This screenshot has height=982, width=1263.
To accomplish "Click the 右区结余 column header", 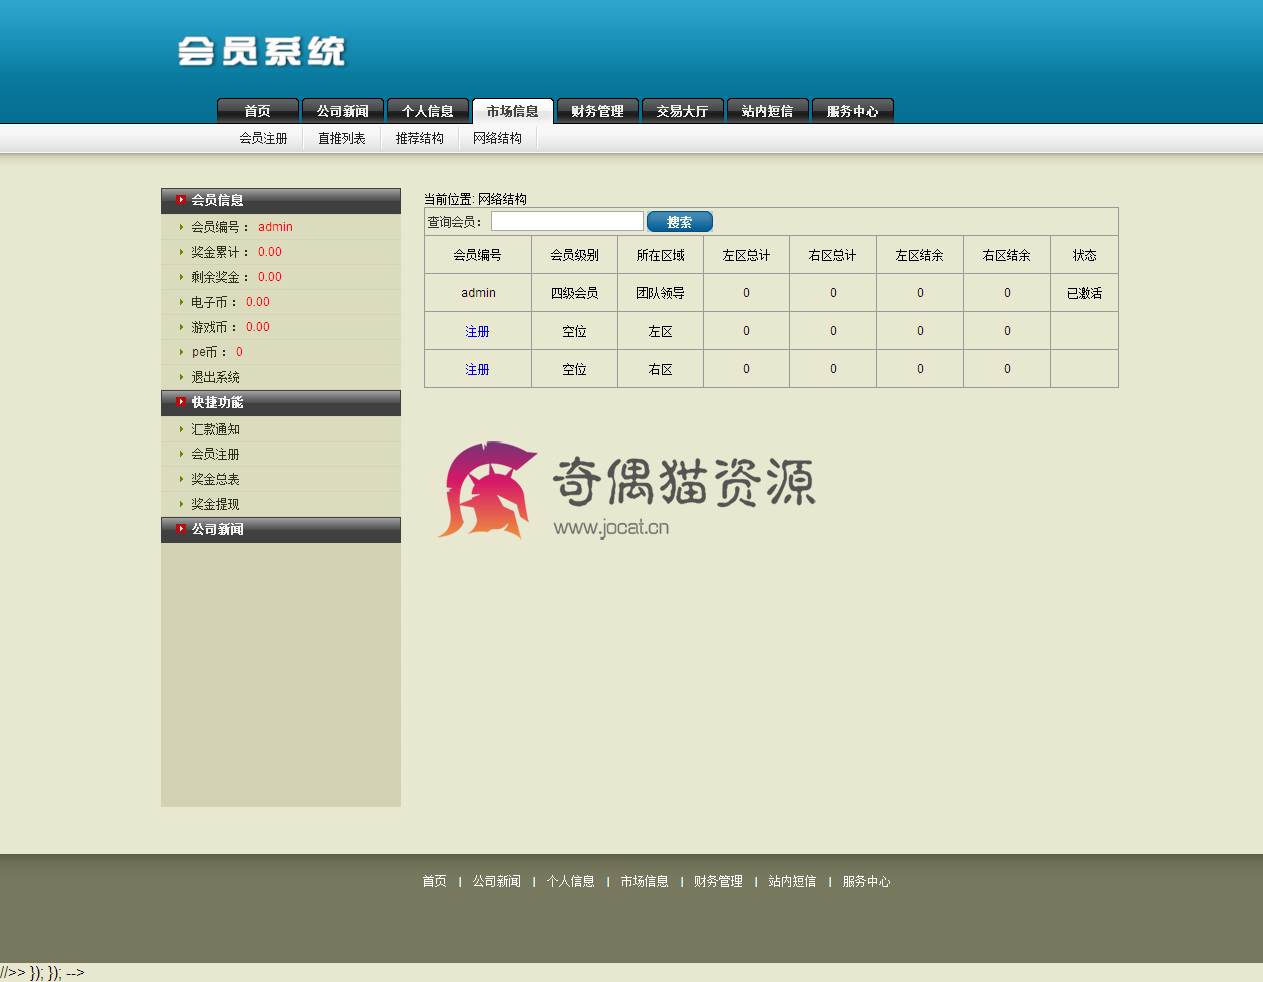I will pos(1007,255).
